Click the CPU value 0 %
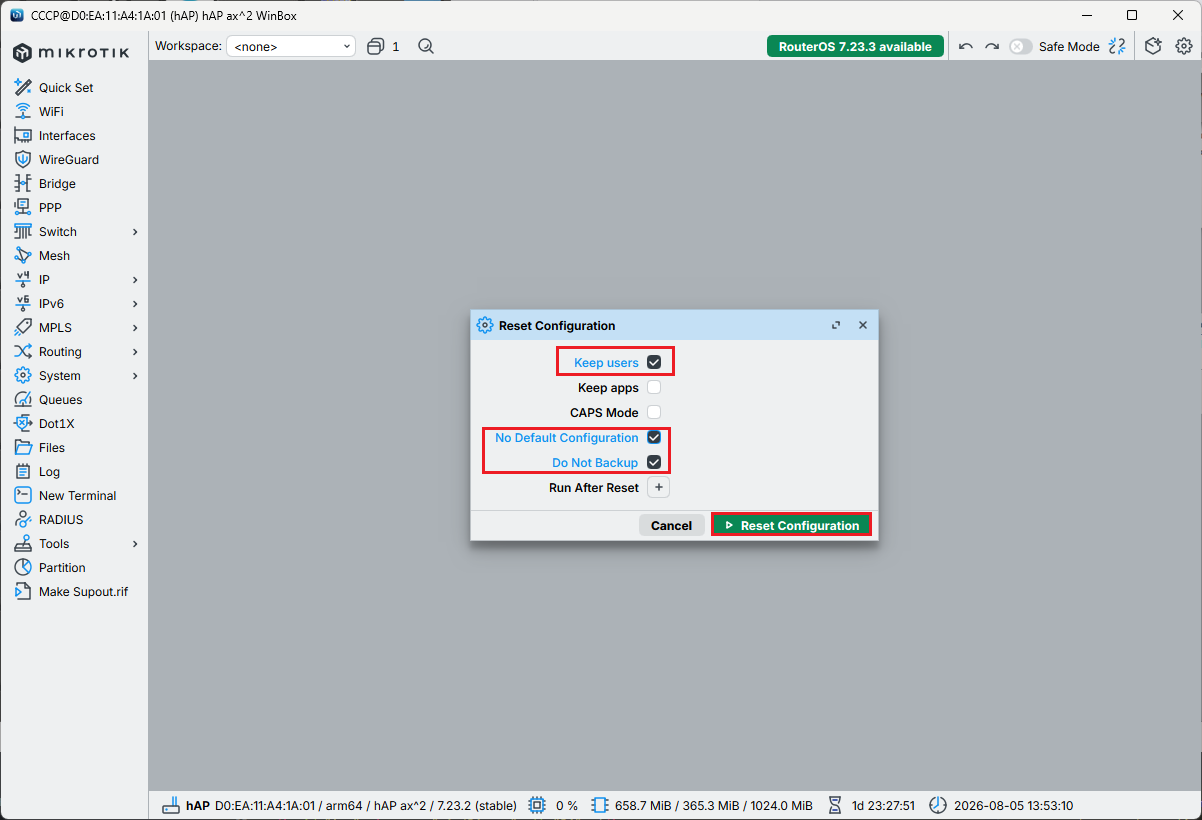1202x820 pixels. [567, 805]
